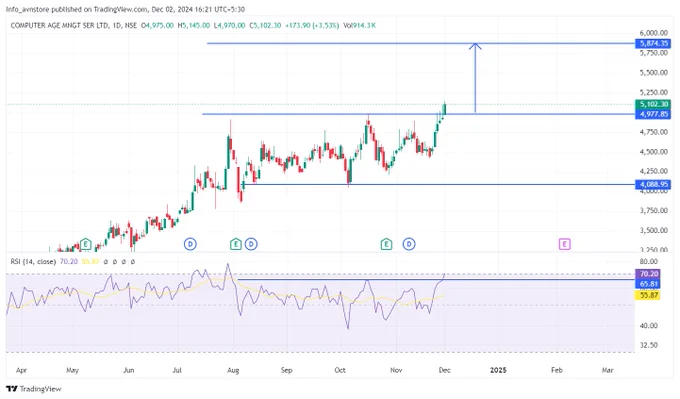Click the Aug label on the time axis
This screenshot has width=680, height=399.
pos(233,370)
